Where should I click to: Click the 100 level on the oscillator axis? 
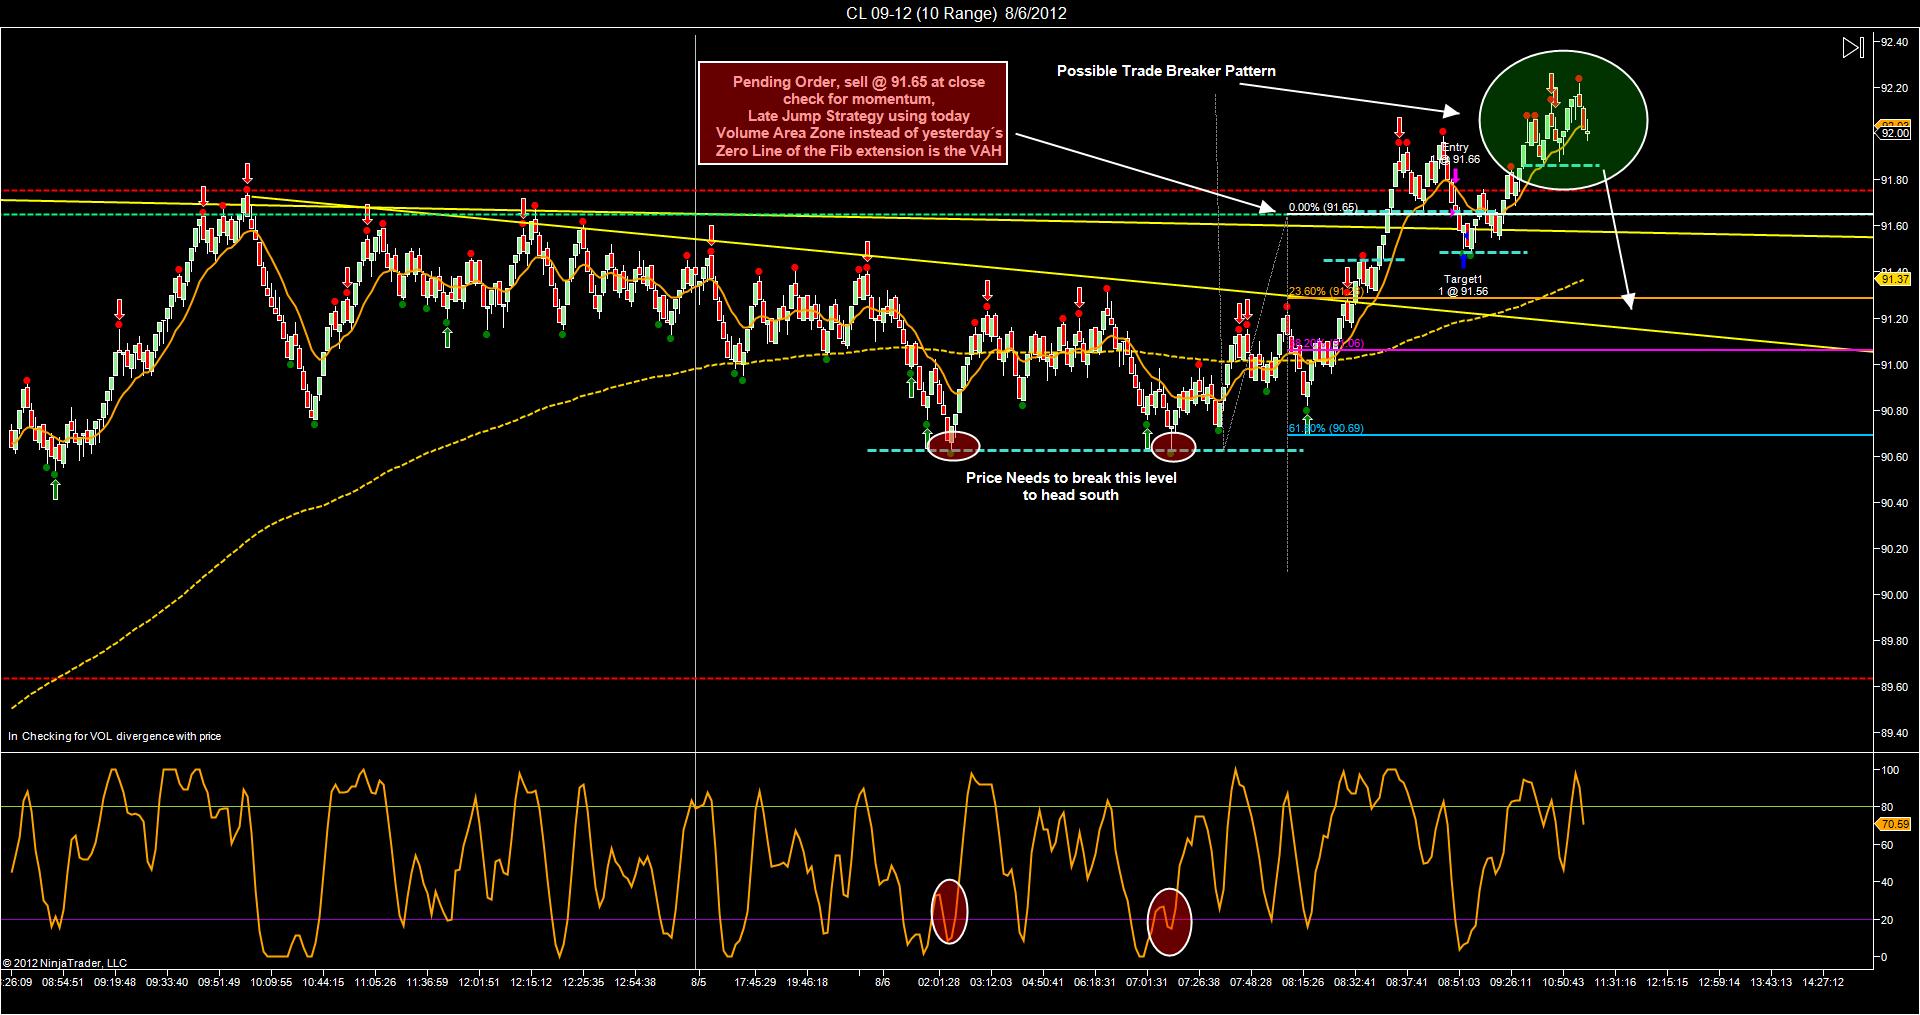tap(1890, 770)
